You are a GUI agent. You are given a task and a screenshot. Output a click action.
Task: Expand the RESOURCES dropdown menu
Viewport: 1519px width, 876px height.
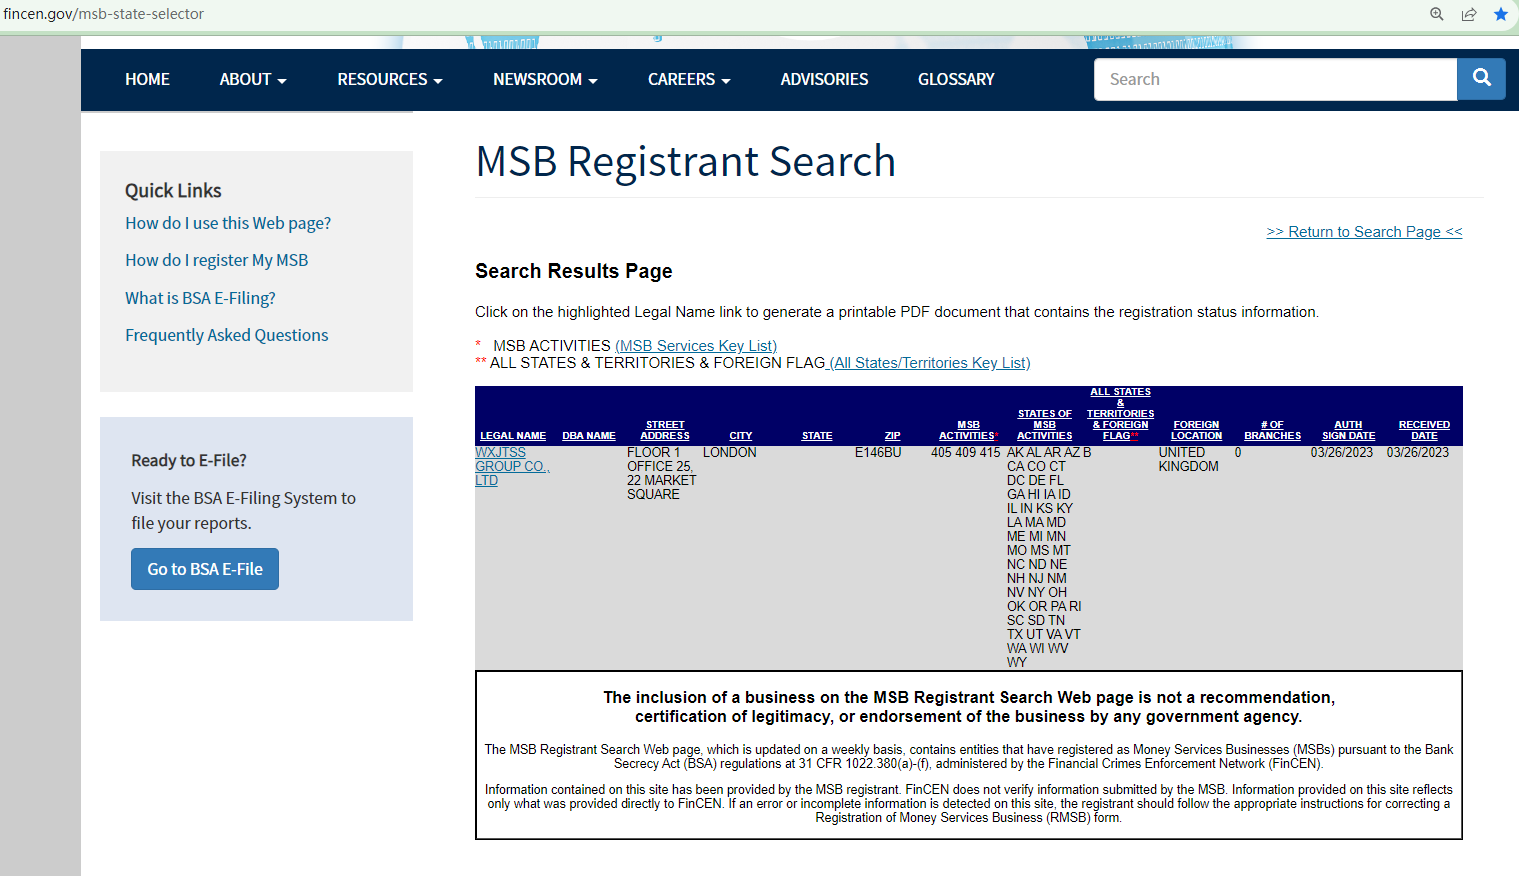point(390,79)
